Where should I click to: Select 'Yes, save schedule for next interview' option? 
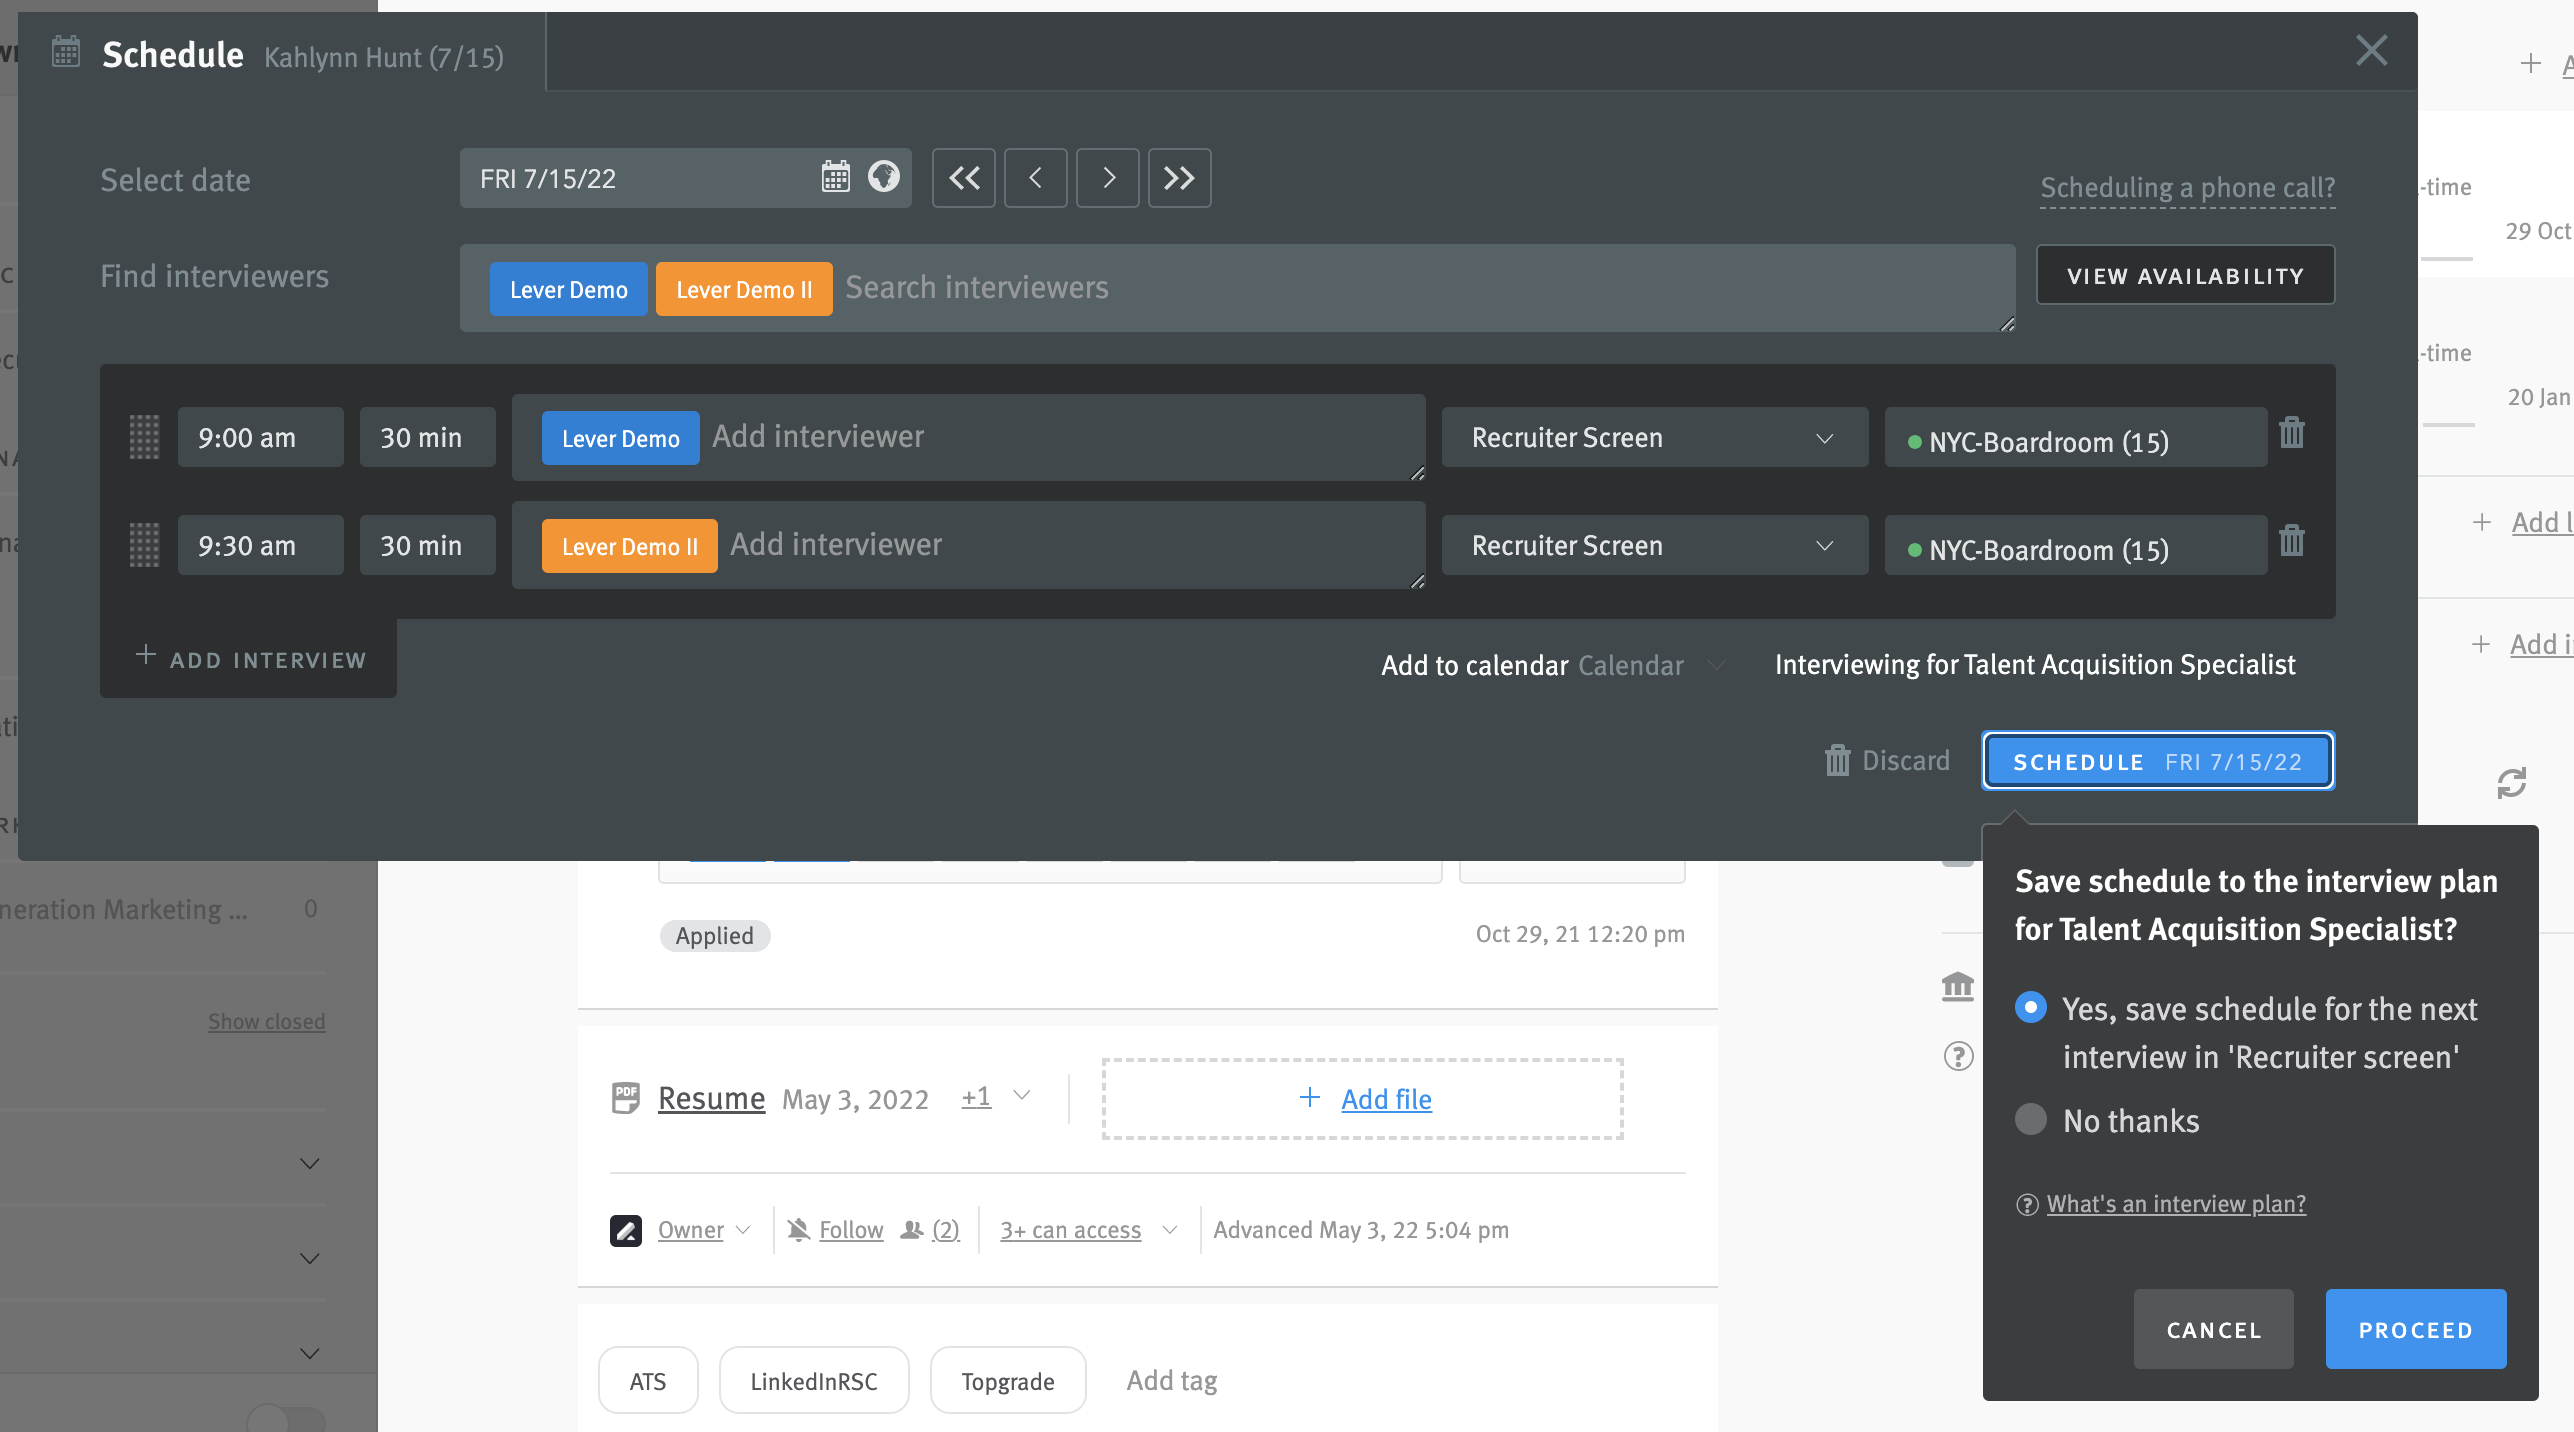[2030, 1008]
